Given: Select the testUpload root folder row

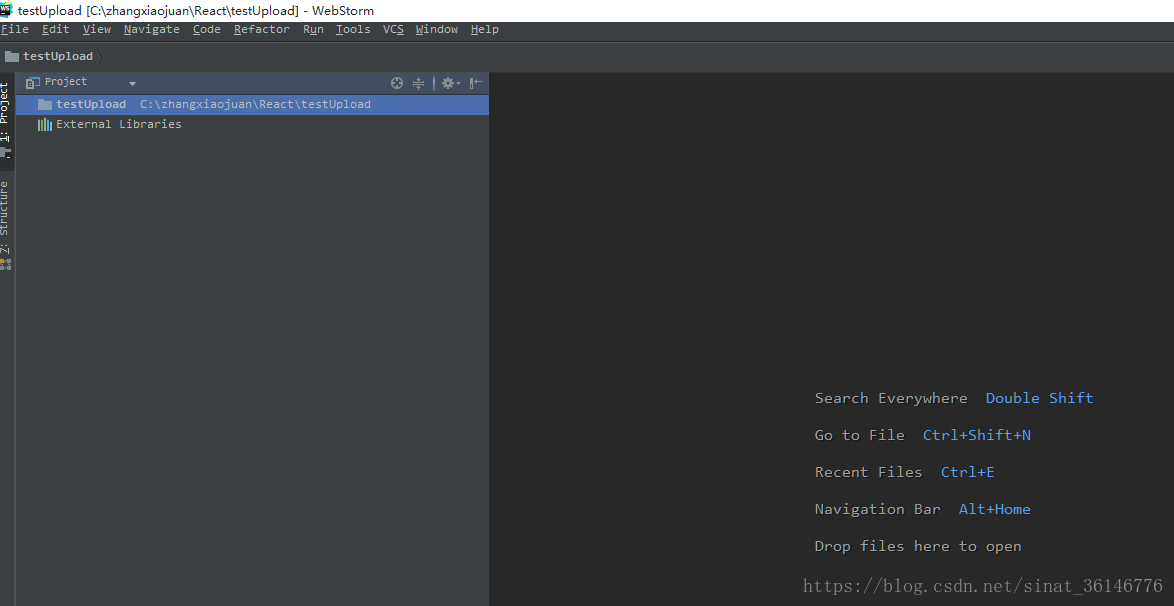Looking at the screenshot, I should tap(252, 104).
